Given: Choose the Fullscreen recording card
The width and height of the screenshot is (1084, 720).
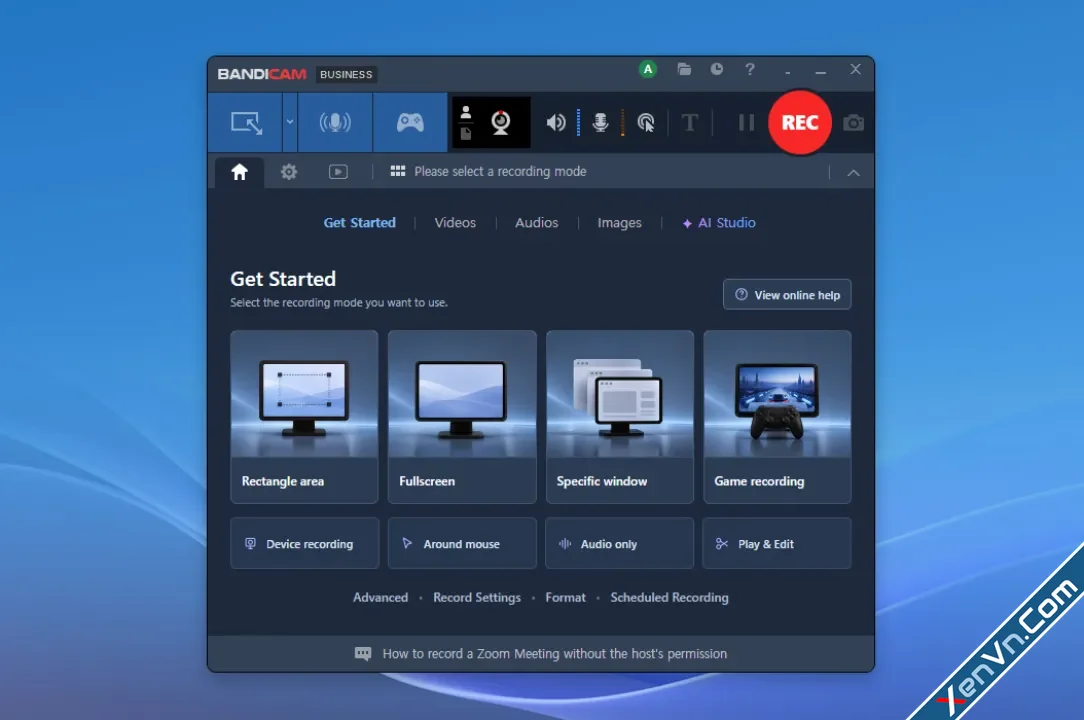Looking at the screenshot, I should click(462, 416).
